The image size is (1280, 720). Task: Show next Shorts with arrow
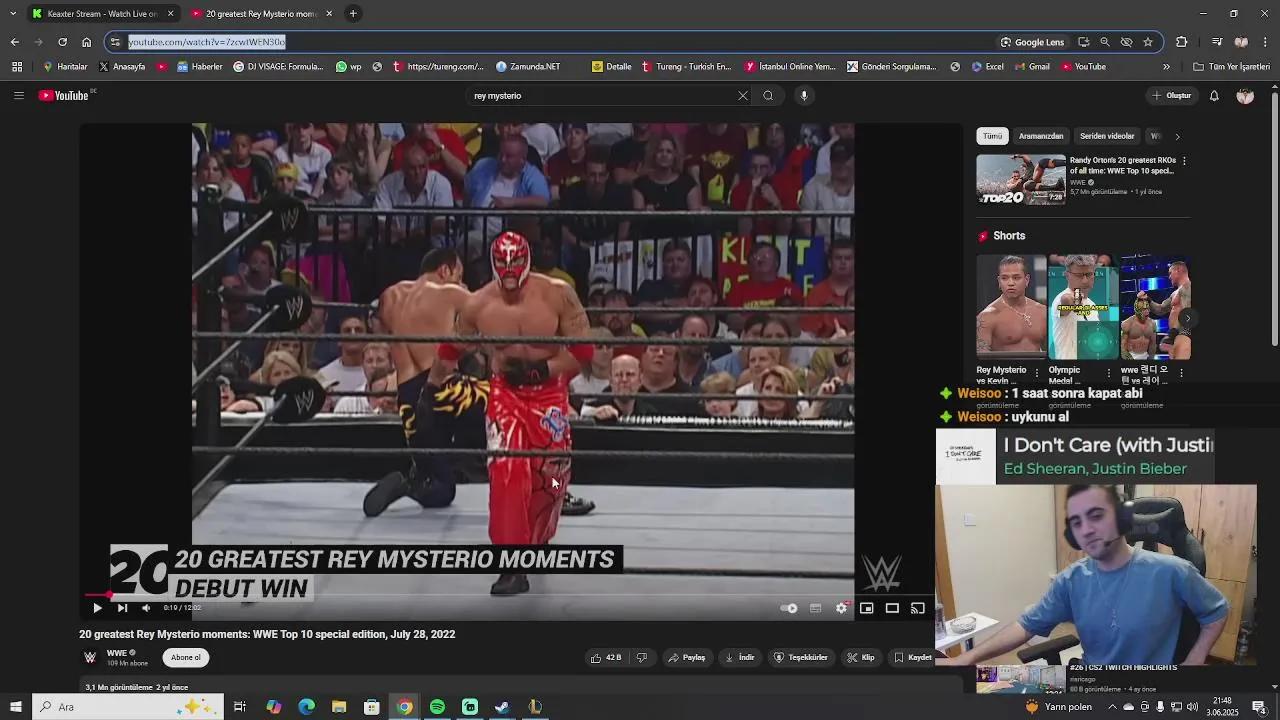point(1187,318)
